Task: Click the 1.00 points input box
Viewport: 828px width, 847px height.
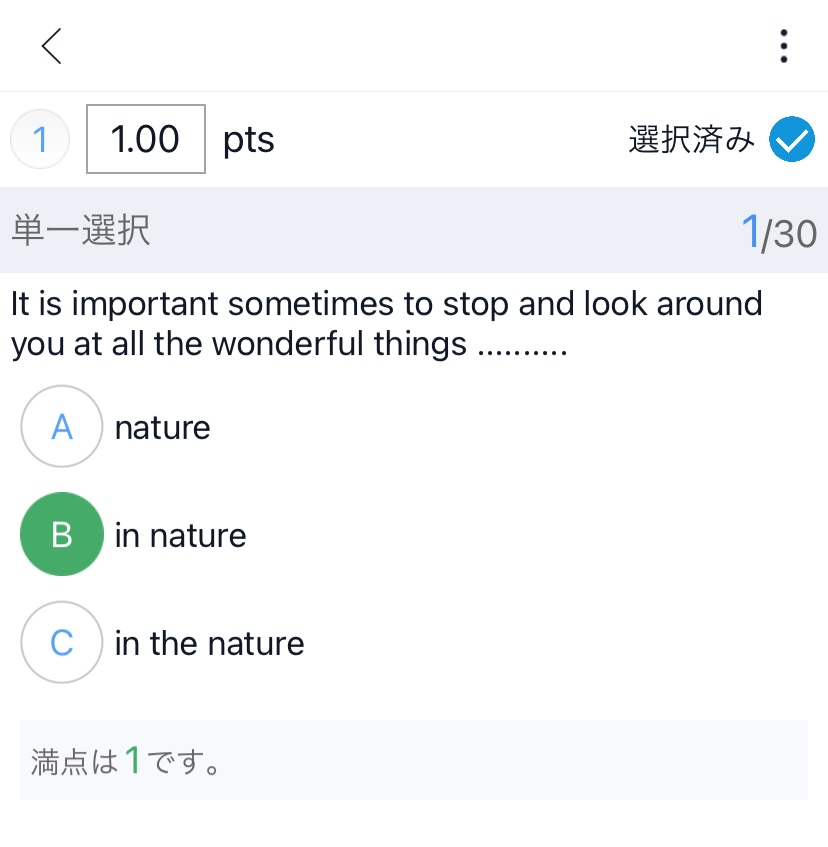Action: [x=146, y=140]
